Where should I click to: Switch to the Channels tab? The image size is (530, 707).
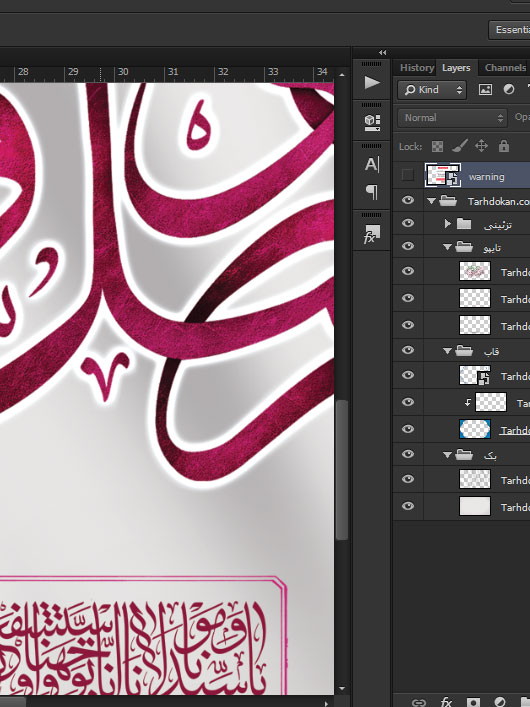(505, 68)
